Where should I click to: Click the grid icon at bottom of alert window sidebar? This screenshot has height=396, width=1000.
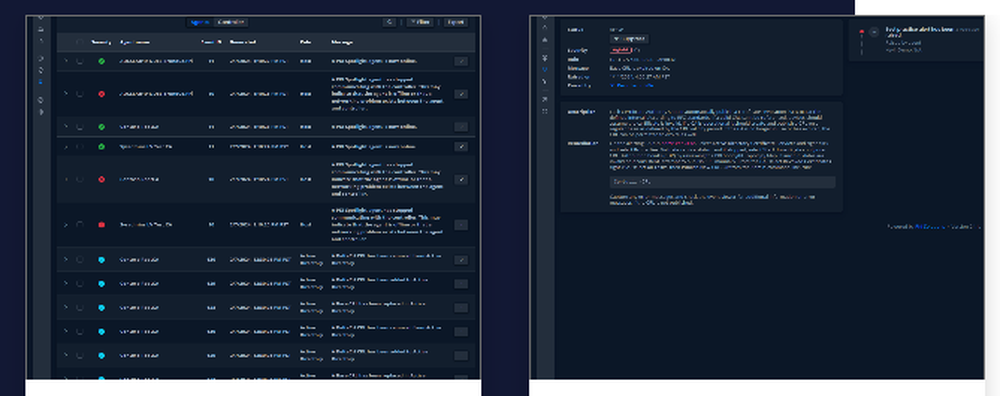[x=545, y=111]
